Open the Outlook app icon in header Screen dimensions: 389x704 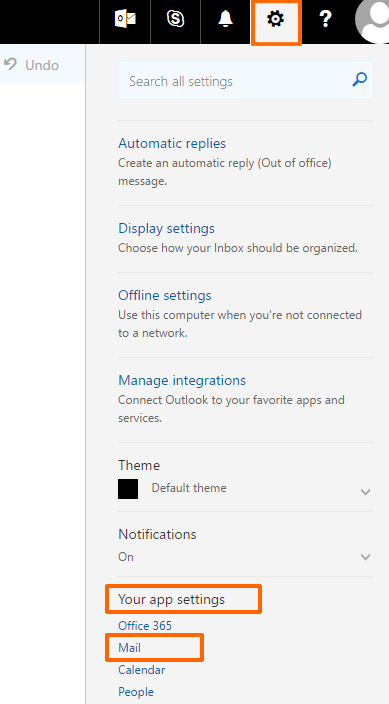tap(125, 20)
